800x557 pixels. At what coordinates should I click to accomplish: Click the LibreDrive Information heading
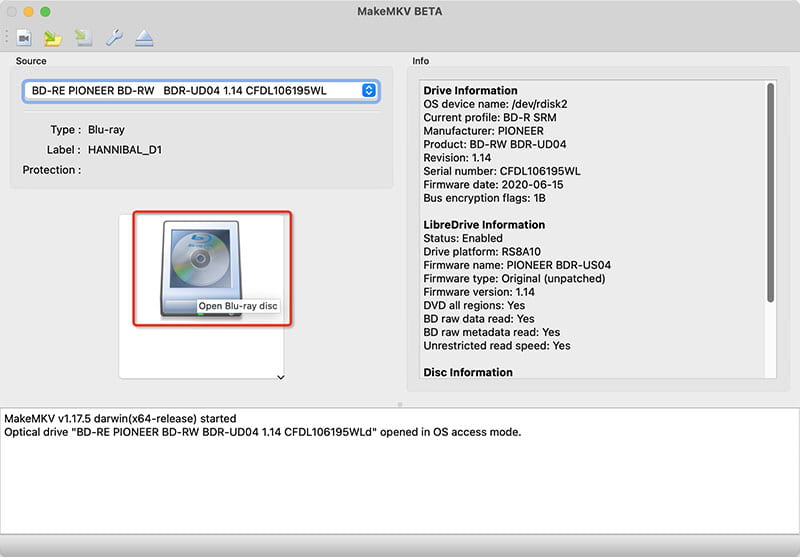pos(484,225)
